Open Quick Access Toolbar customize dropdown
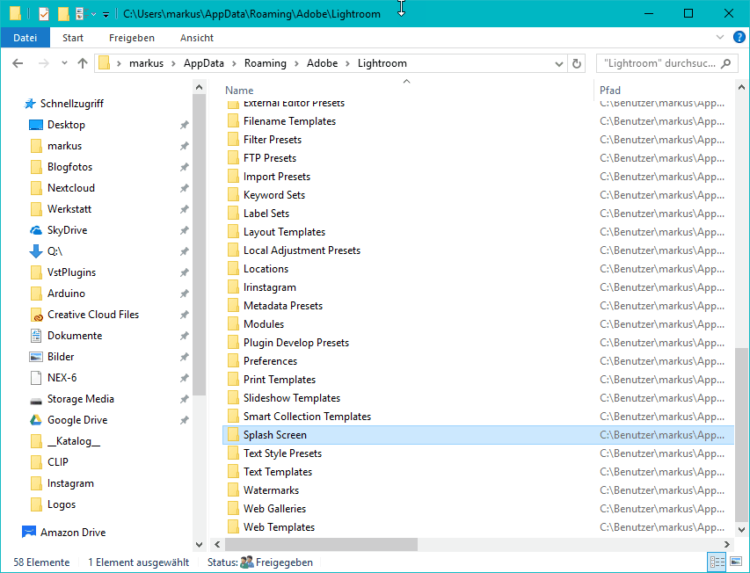The height and width of the screenshot is (573, 750). pos(106,14)
